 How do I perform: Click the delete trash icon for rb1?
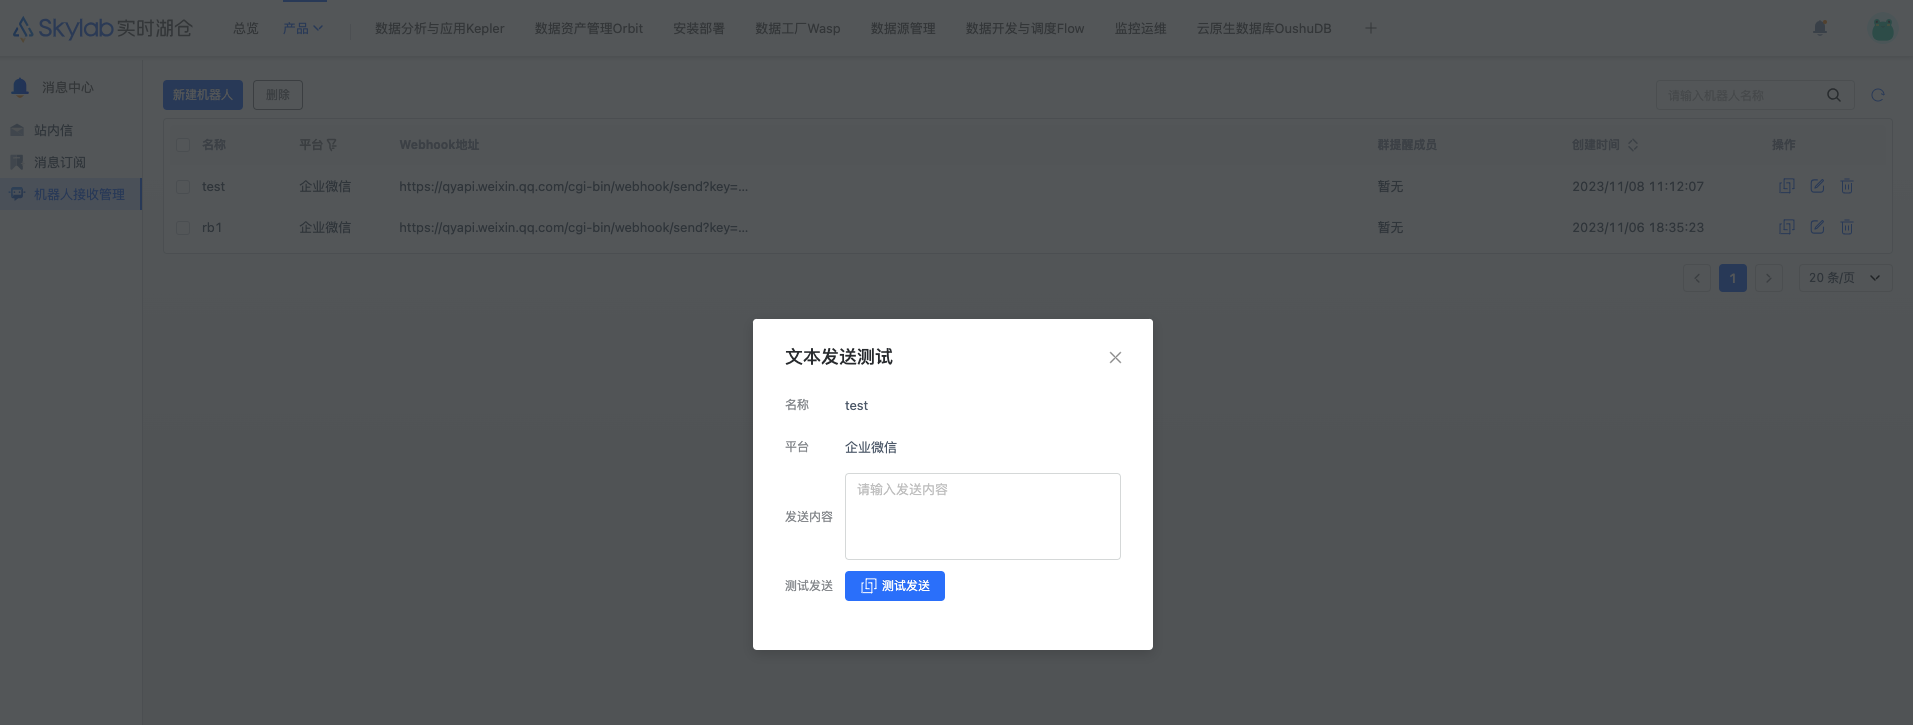click(x=1847, y=228)
